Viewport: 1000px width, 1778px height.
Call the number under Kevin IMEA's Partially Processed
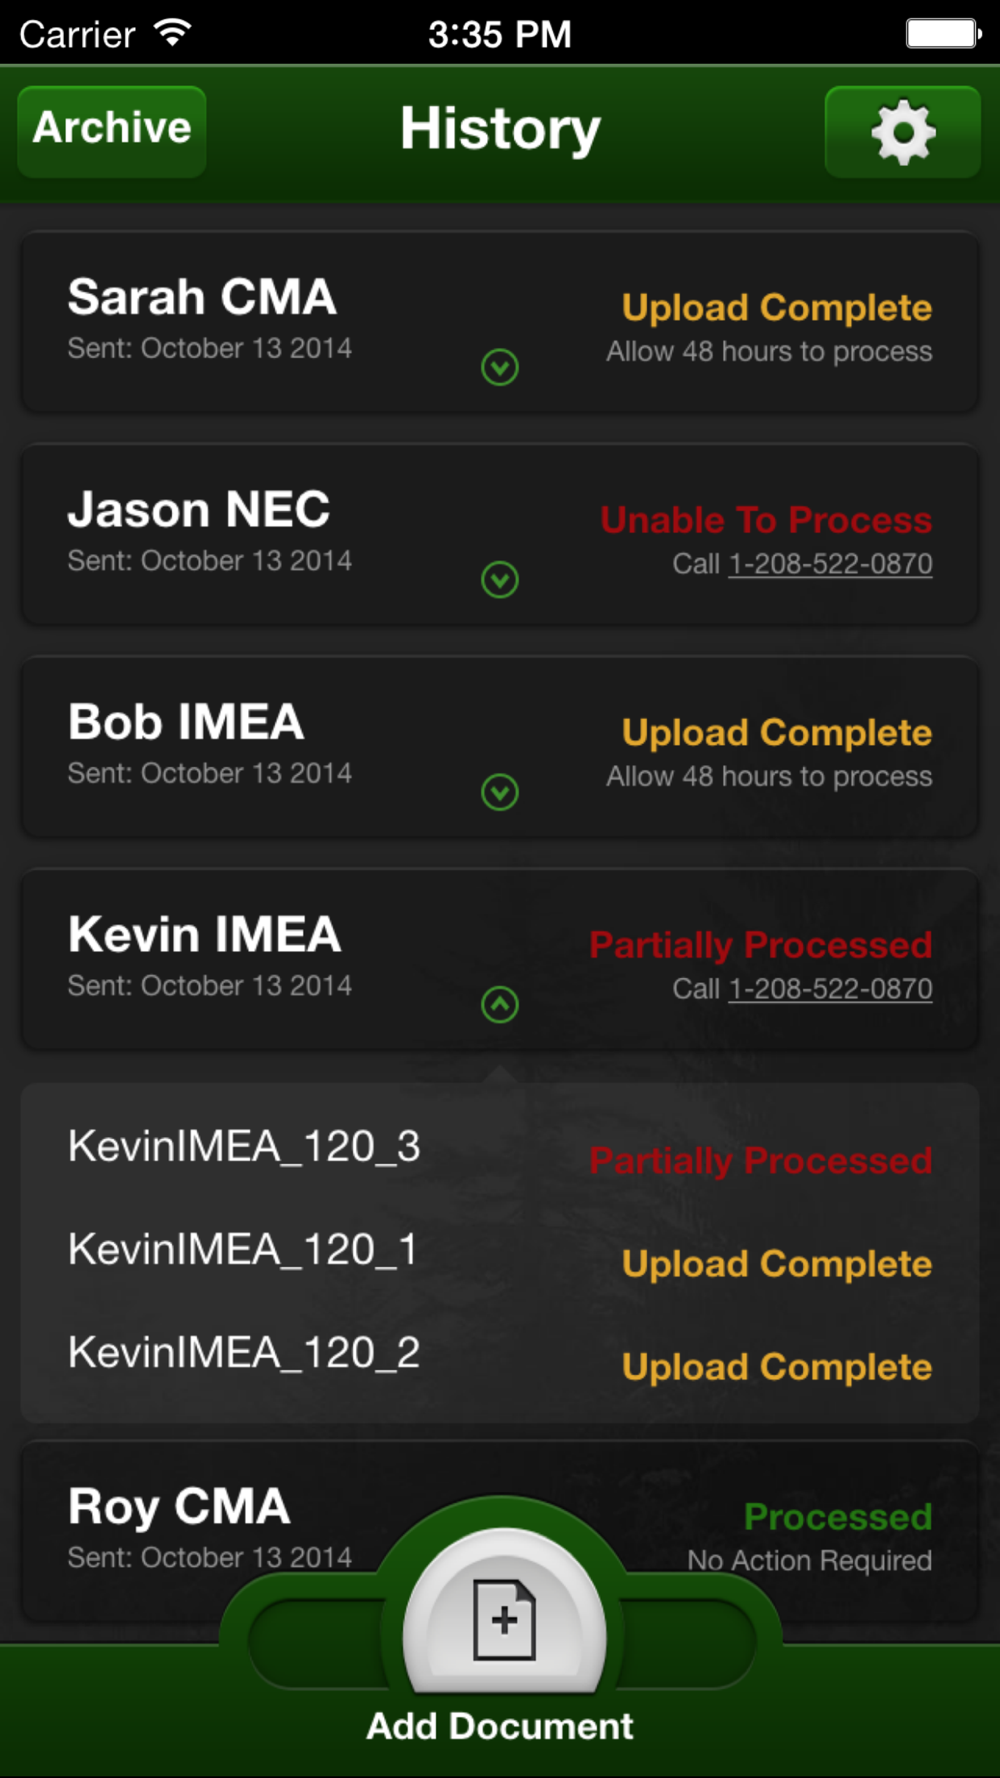click(830, 989)
